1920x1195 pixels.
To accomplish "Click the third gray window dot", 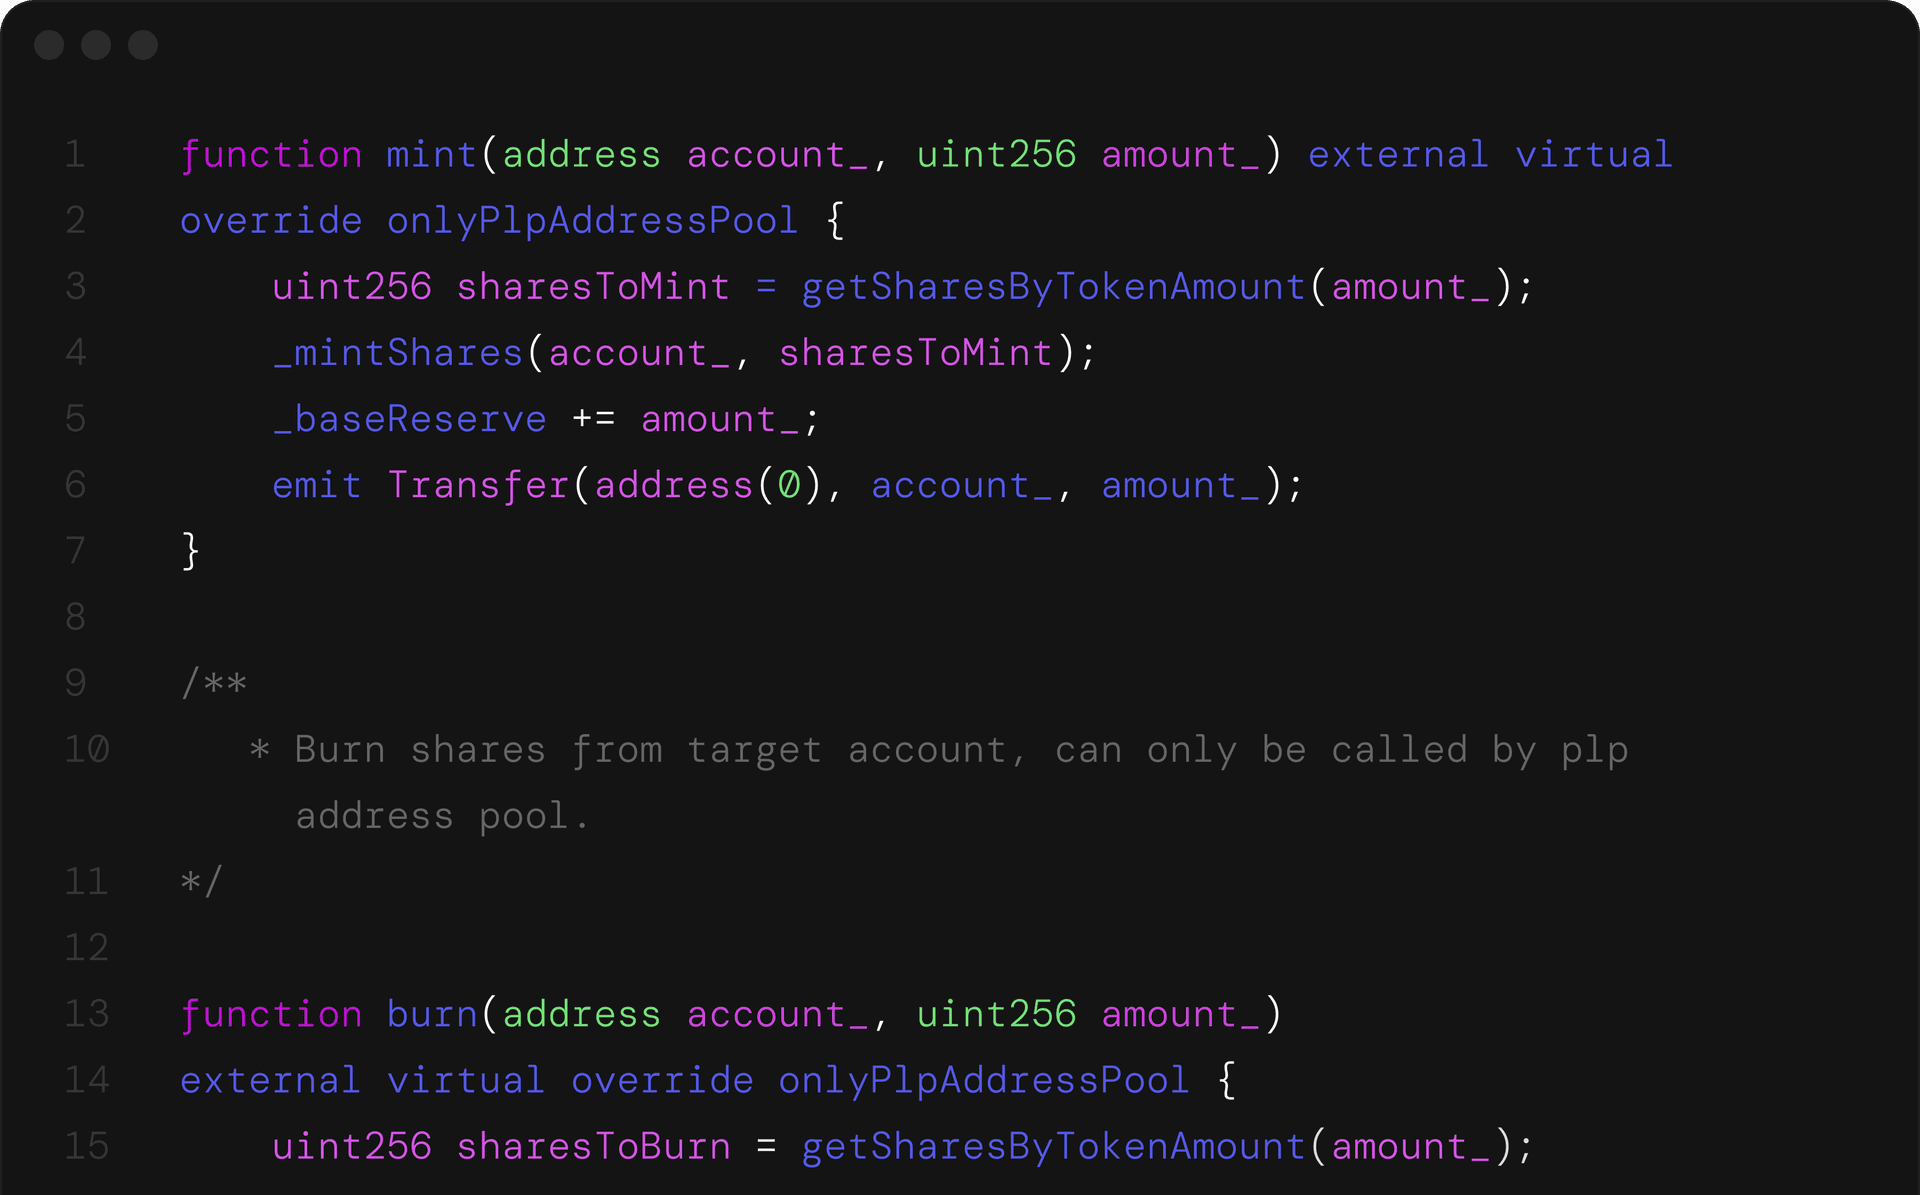I will point(143,45).
